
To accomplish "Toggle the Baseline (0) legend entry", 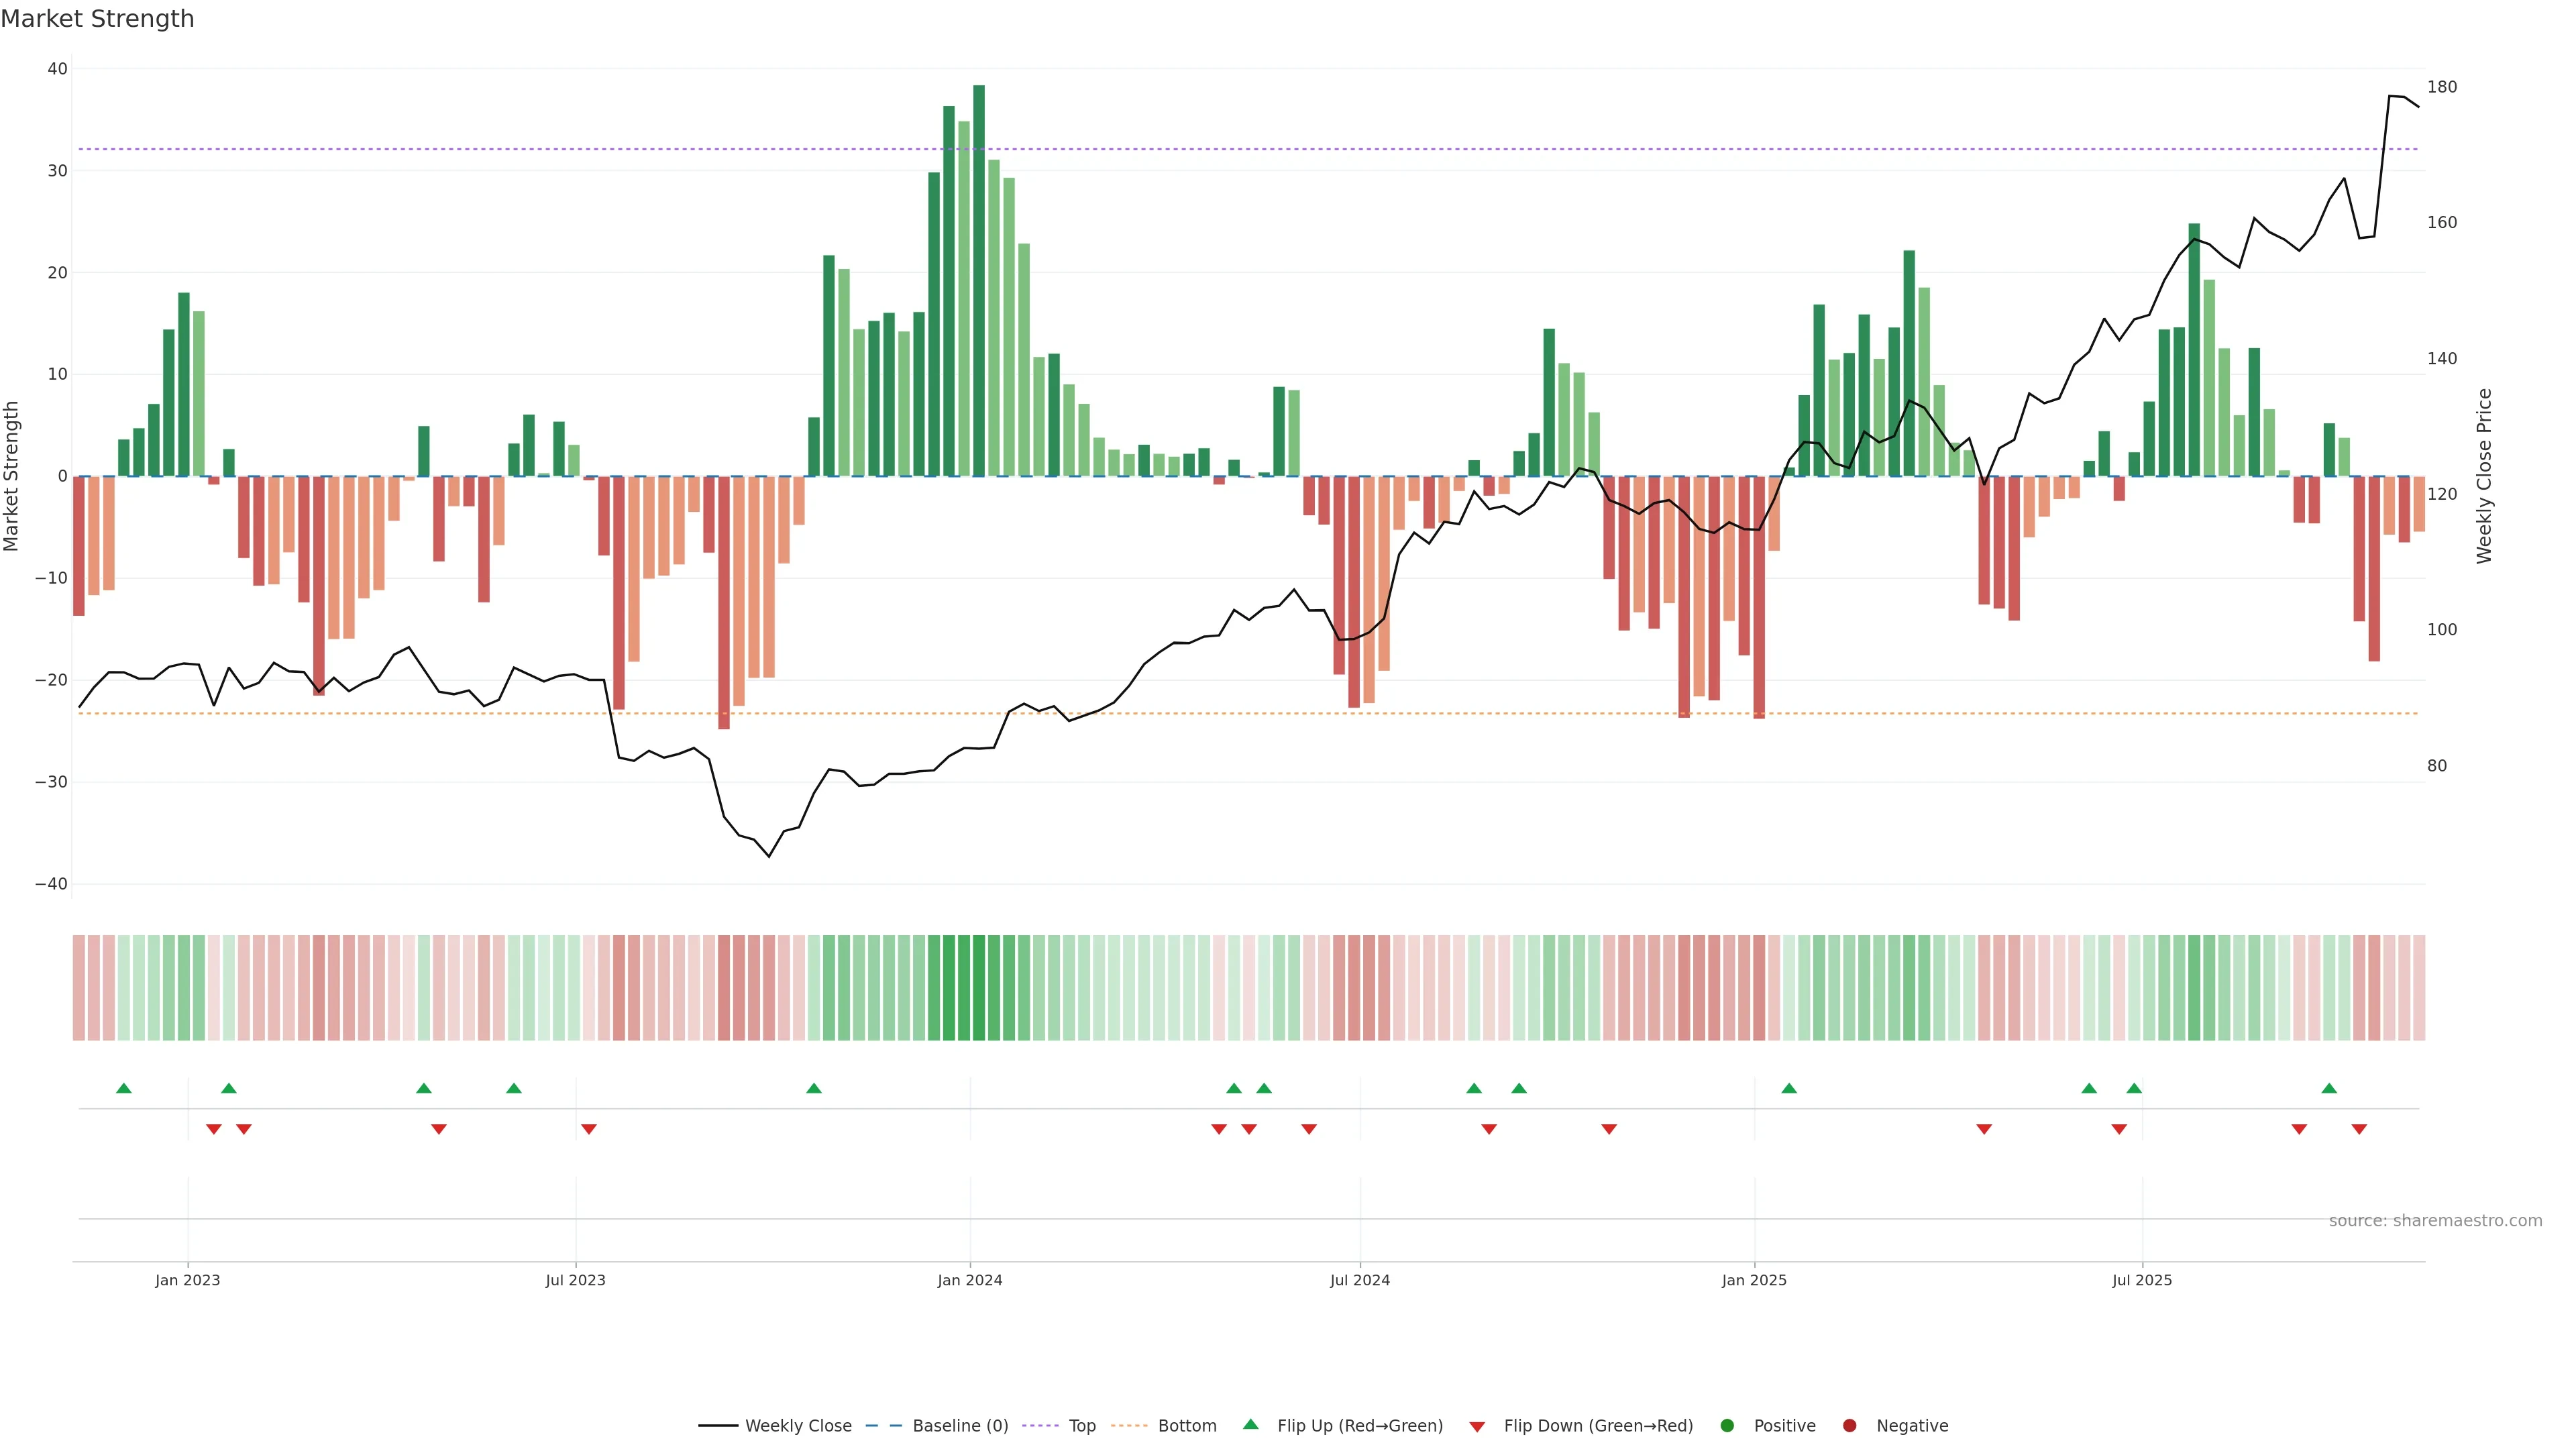I will pos(959,1425).
